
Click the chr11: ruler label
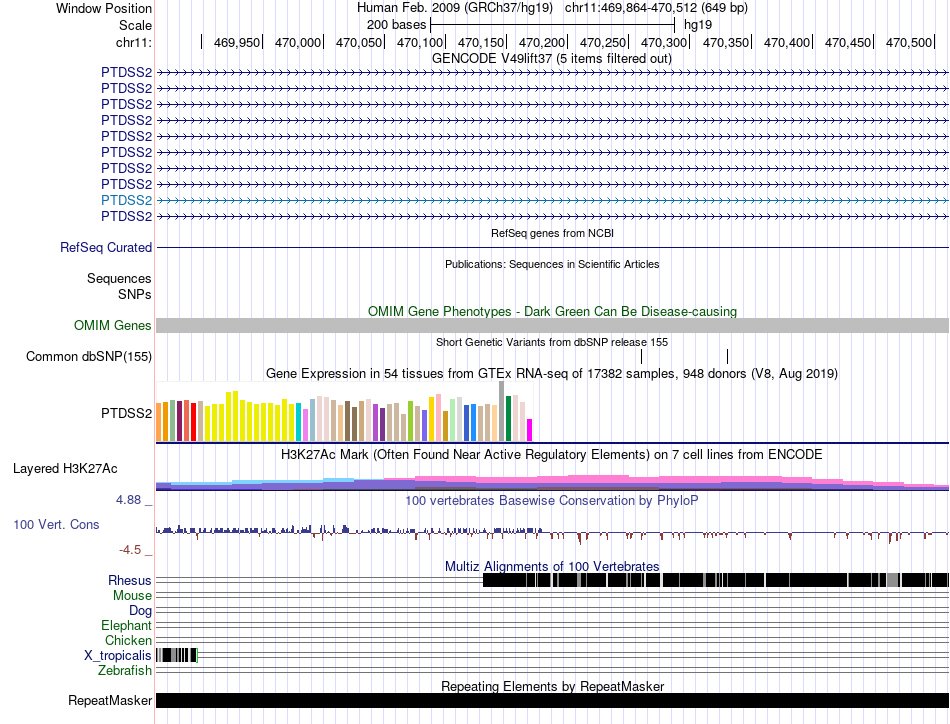[x=134, y=42]
